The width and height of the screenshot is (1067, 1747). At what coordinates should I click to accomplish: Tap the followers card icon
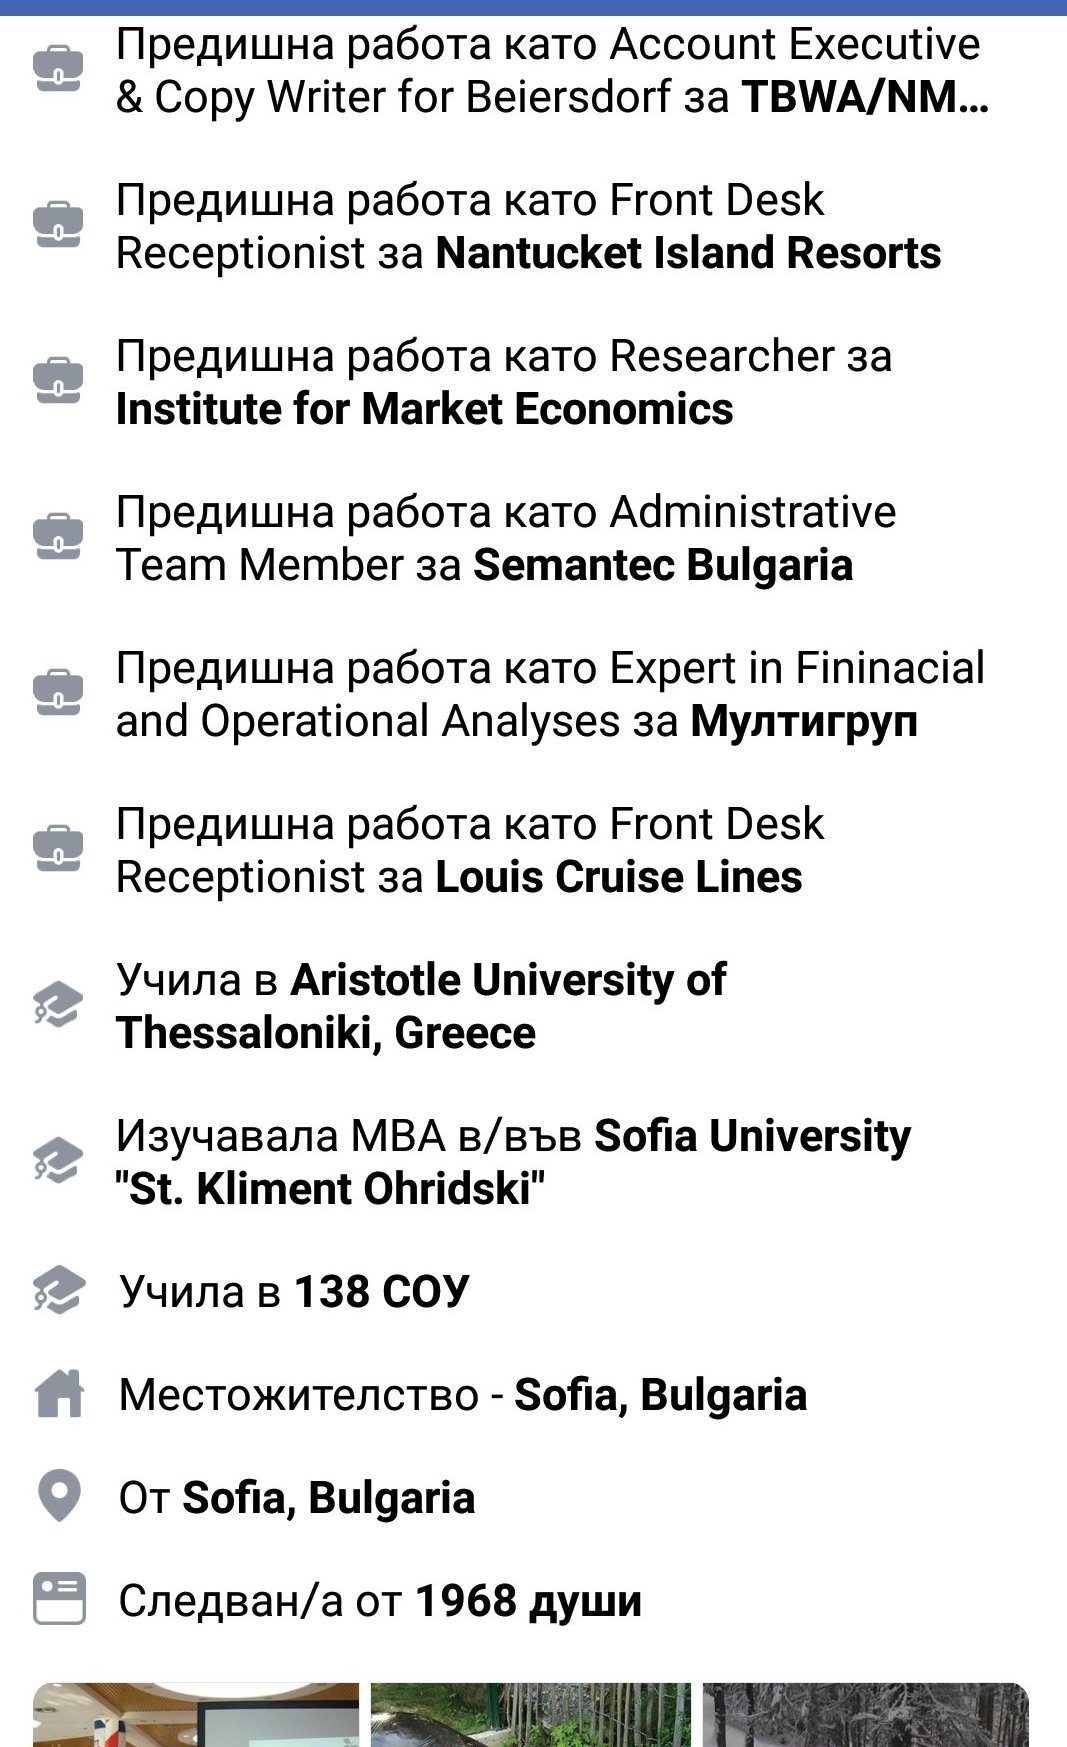(x=58, y=1598)
